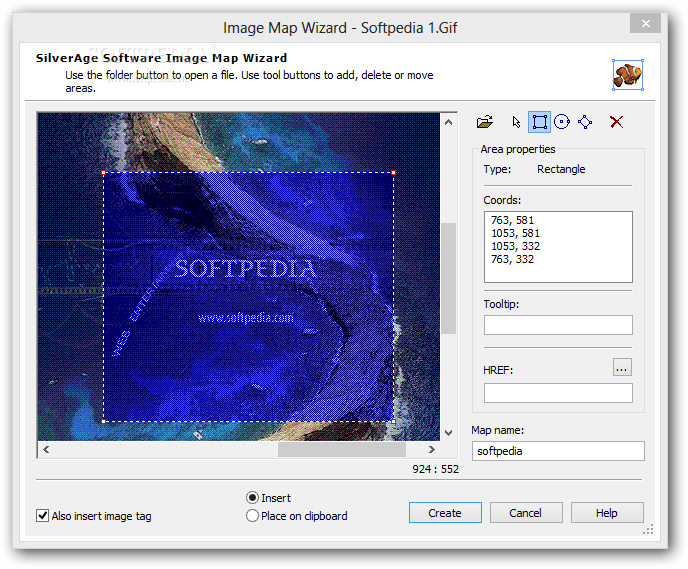Click into the HREF input field
688x569 pixels.
tap(558, 393)
